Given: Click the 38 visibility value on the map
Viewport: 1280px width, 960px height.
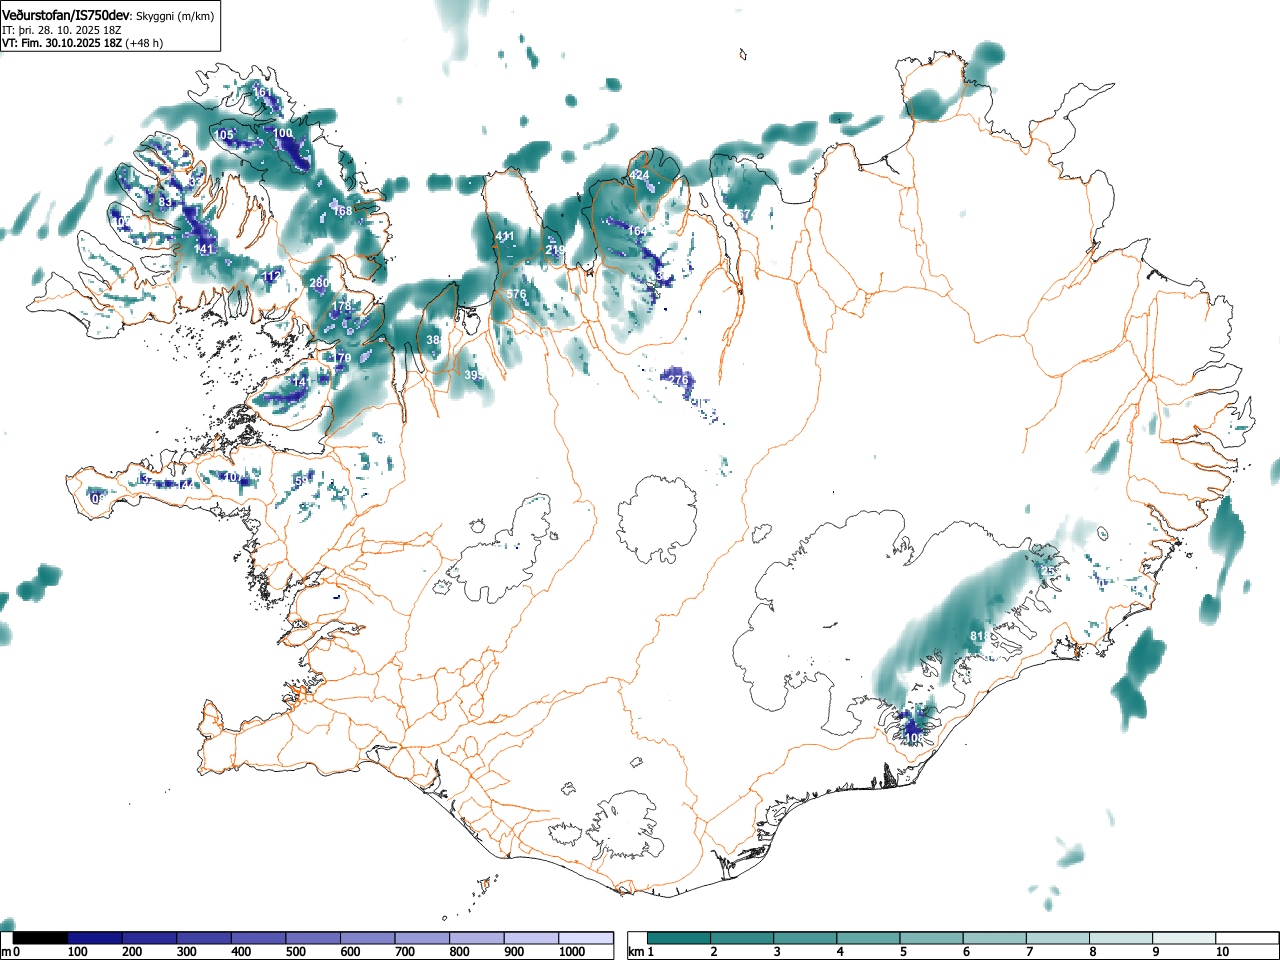Looking at the screenshot, I should [x=433, y=341].
